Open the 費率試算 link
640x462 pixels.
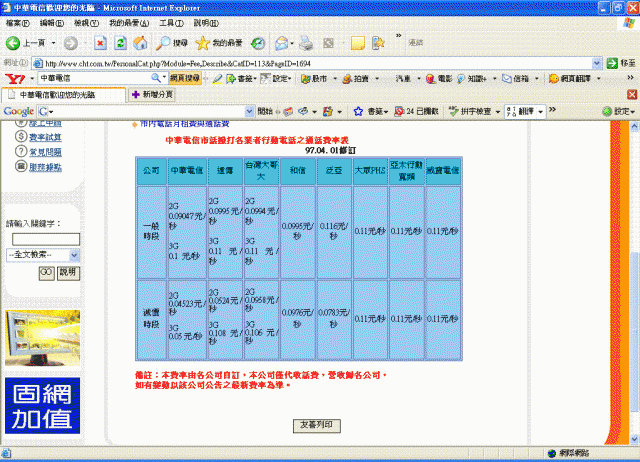pos(45,137)
